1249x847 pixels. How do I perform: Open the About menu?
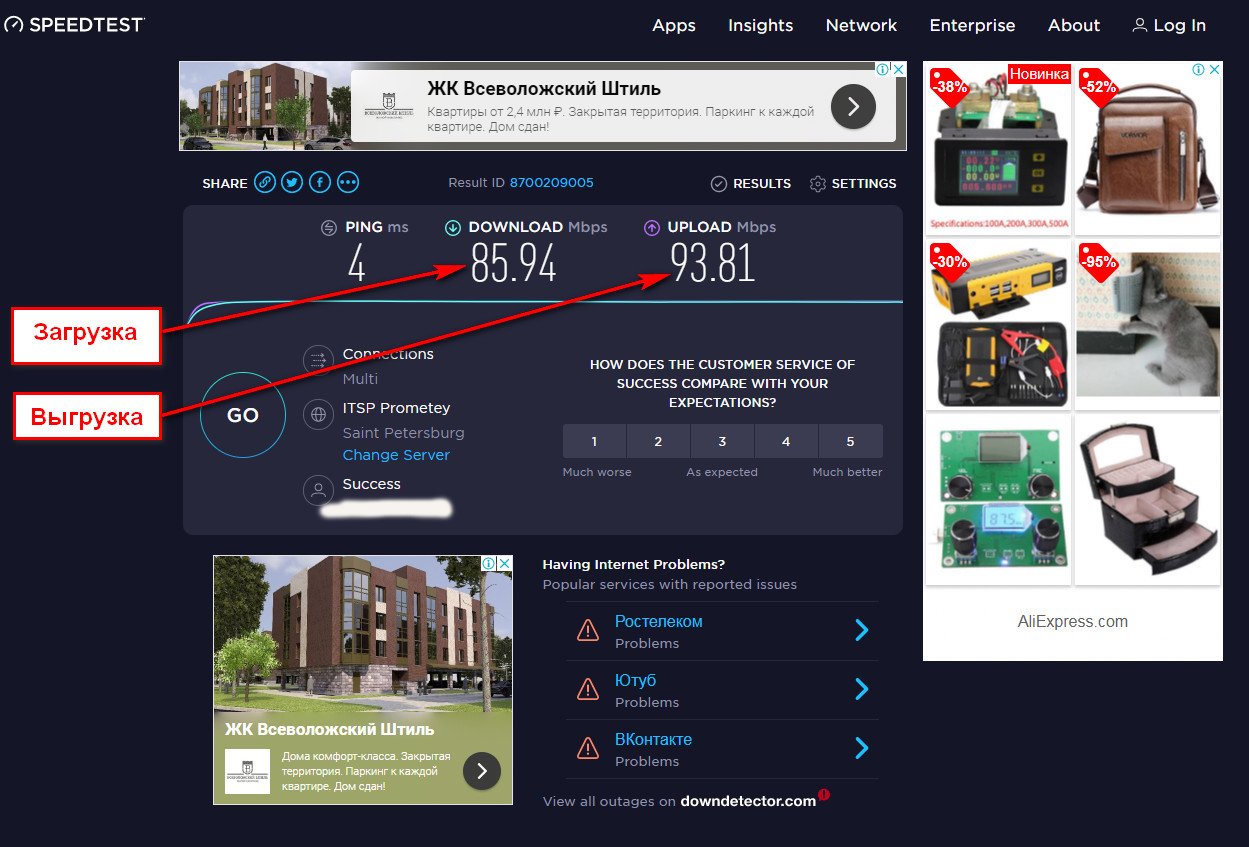[x=1074, y=26]
